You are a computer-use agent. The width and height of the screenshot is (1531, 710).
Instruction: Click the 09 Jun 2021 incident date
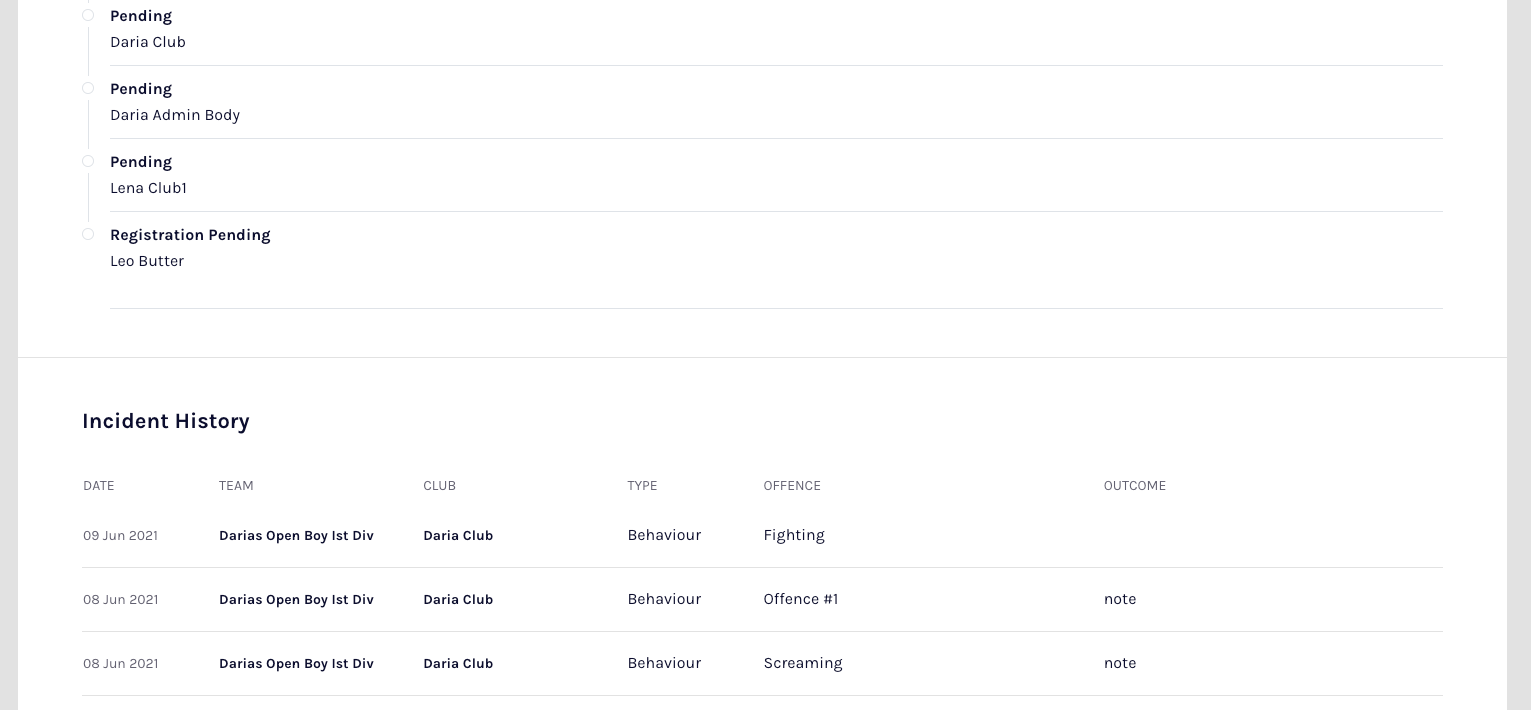pyautogui.click(x=120, y=536)
